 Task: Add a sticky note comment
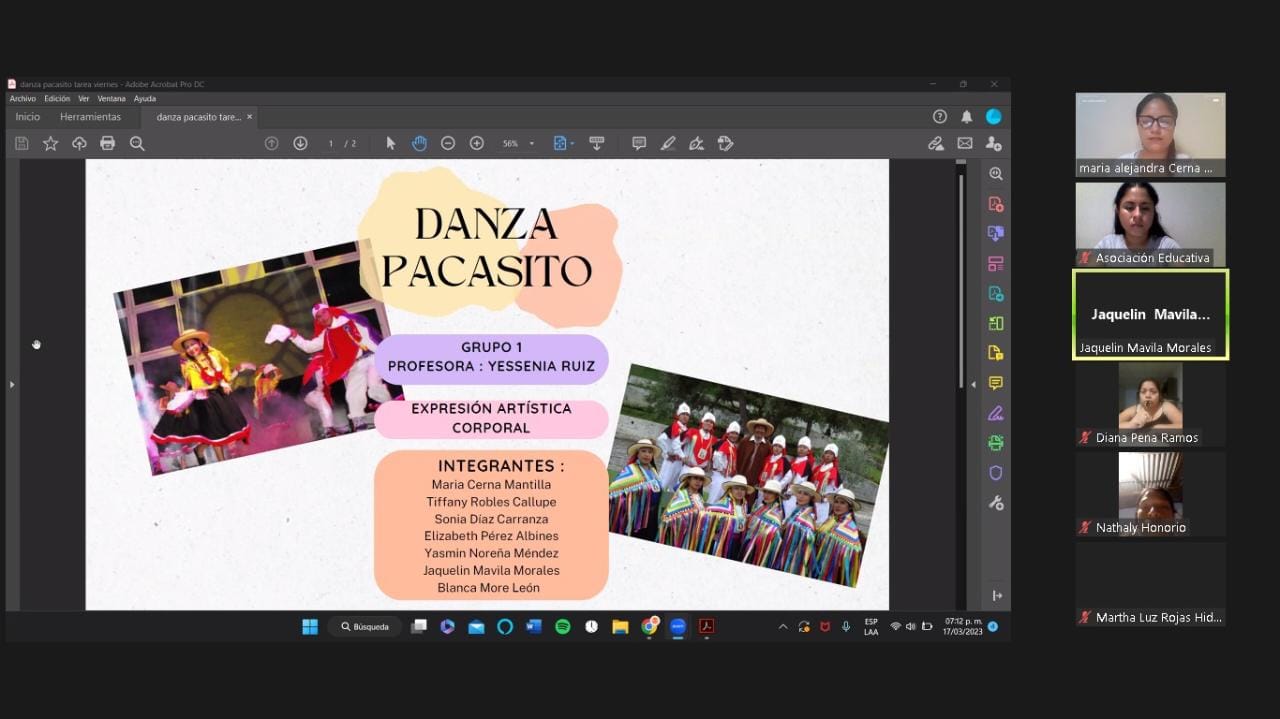639,143
